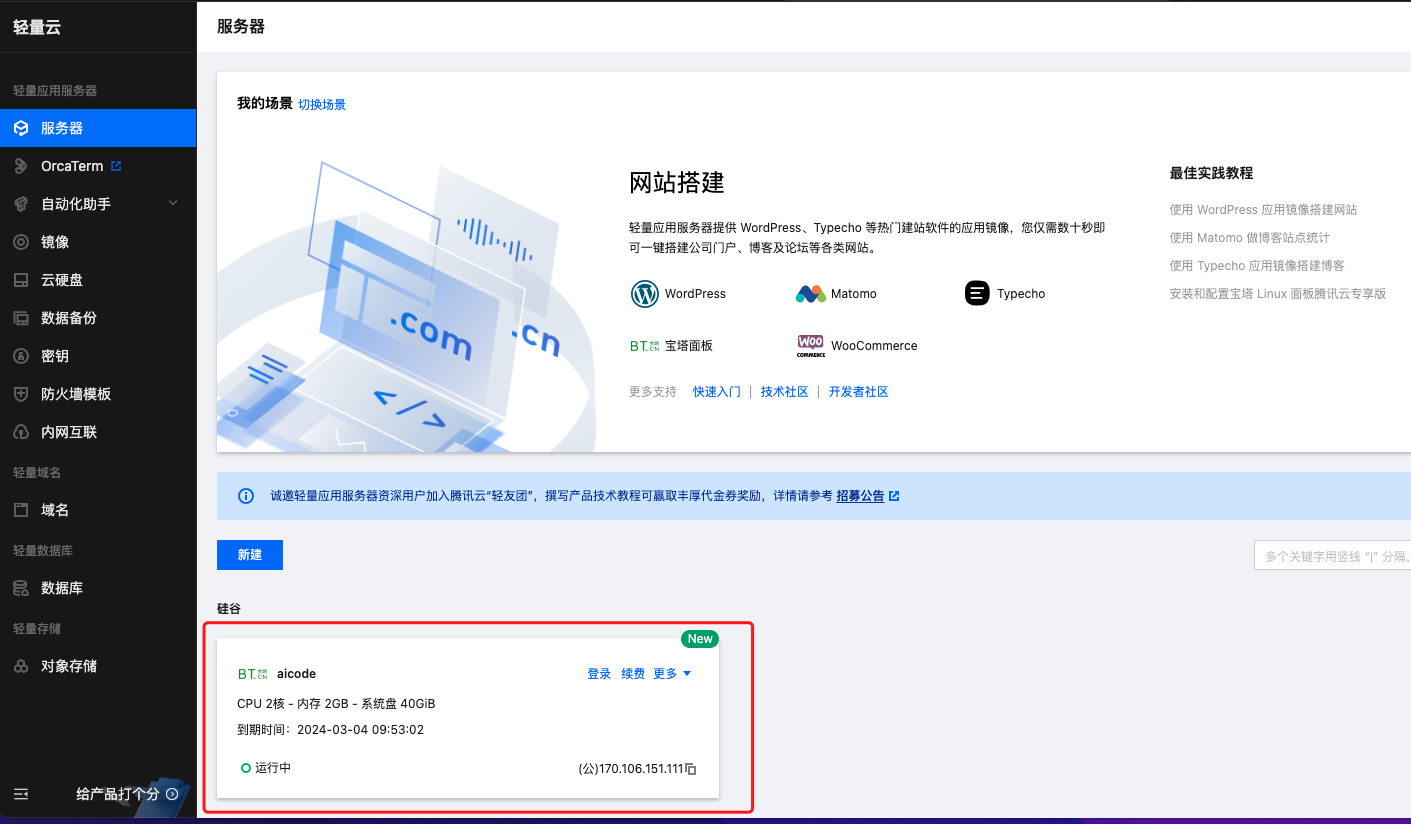Click the WordPress logo icon
Image resolution: width=1411 pixels, height=824 pixels.
645,294
